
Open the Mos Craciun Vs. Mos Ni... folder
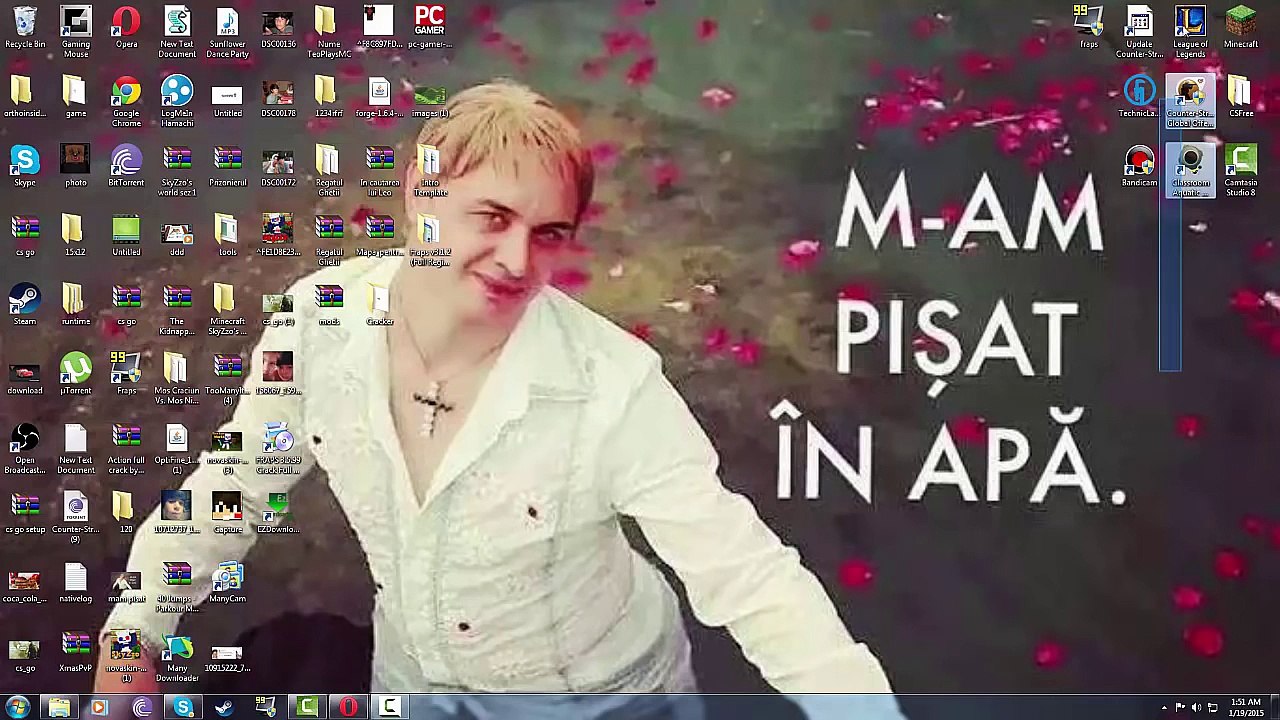(177, 379)
